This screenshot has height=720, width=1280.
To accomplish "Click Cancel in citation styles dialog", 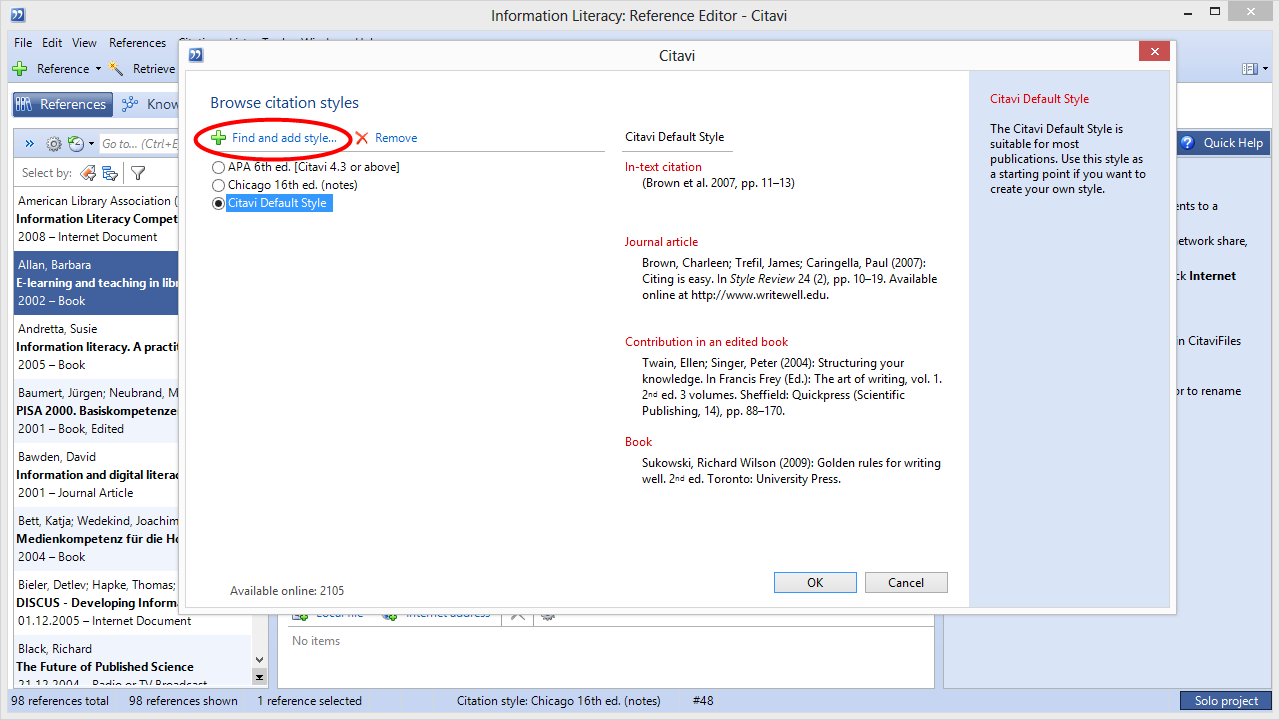I will point(906,583).
